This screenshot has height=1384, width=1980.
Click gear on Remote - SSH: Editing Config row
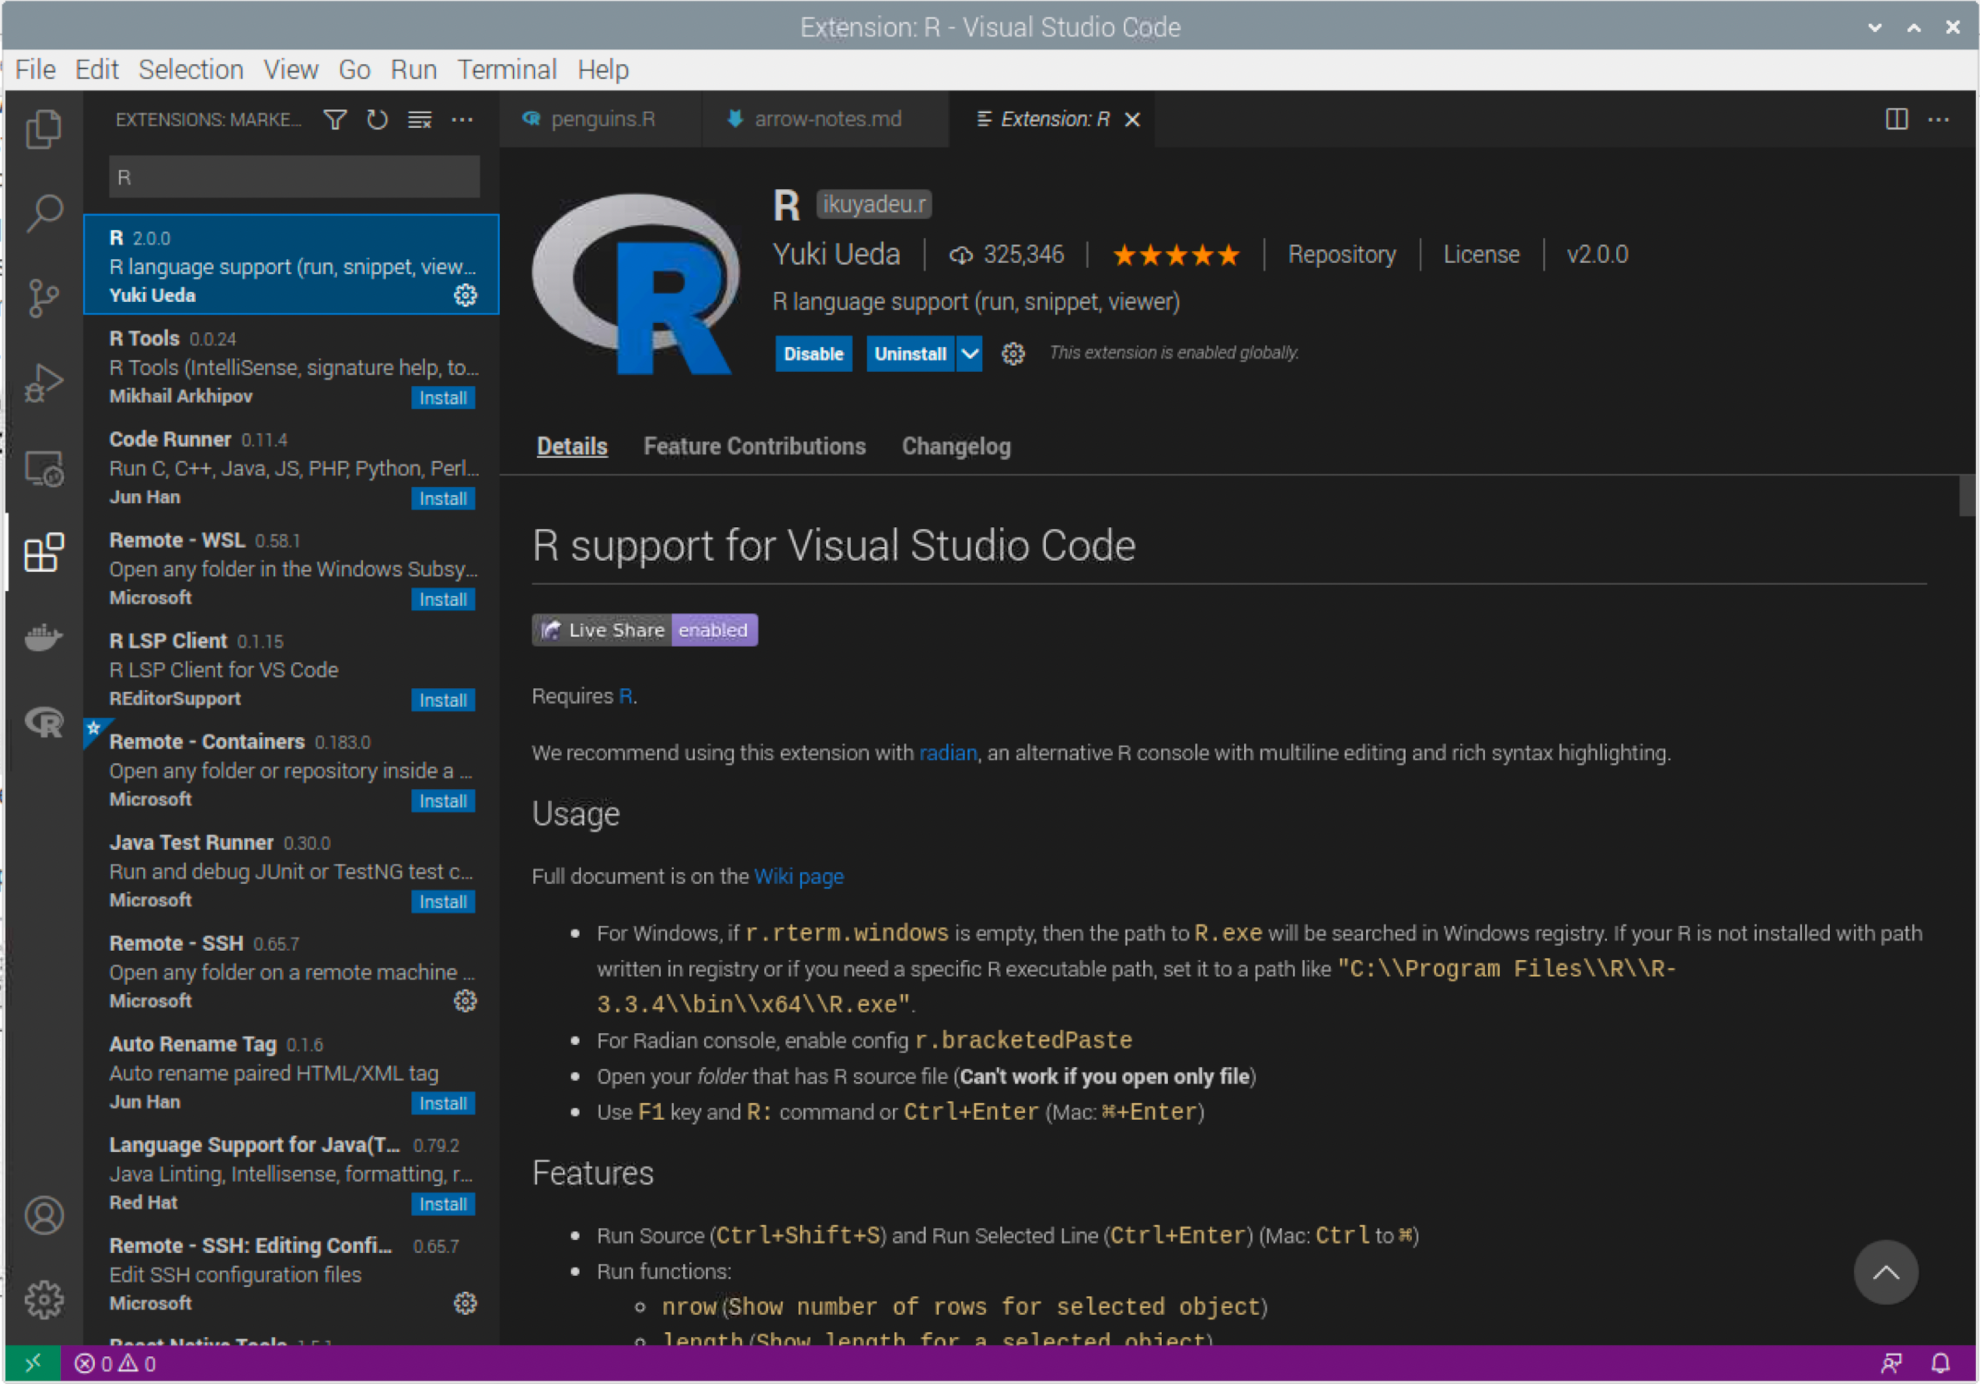click(x=465, y=1303)
